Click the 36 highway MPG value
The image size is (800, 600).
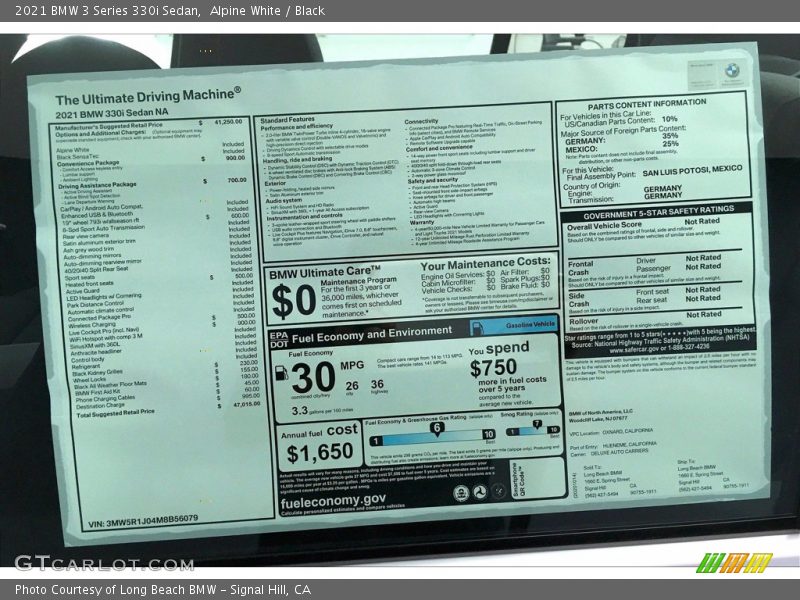point(377,384)
